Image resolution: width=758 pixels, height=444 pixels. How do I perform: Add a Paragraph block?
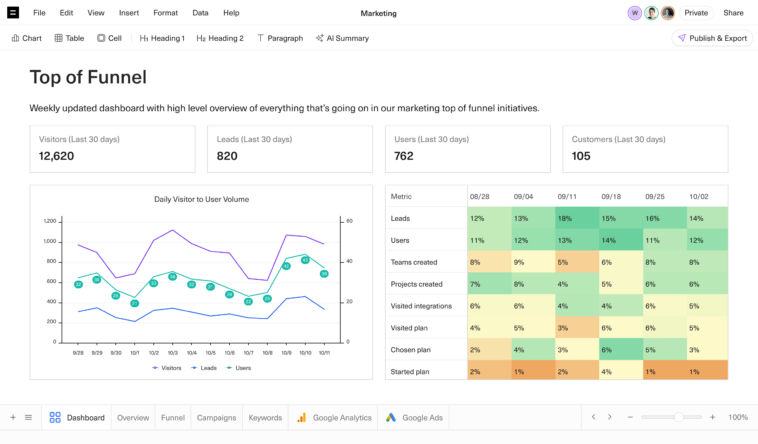(x=279, y=38)
